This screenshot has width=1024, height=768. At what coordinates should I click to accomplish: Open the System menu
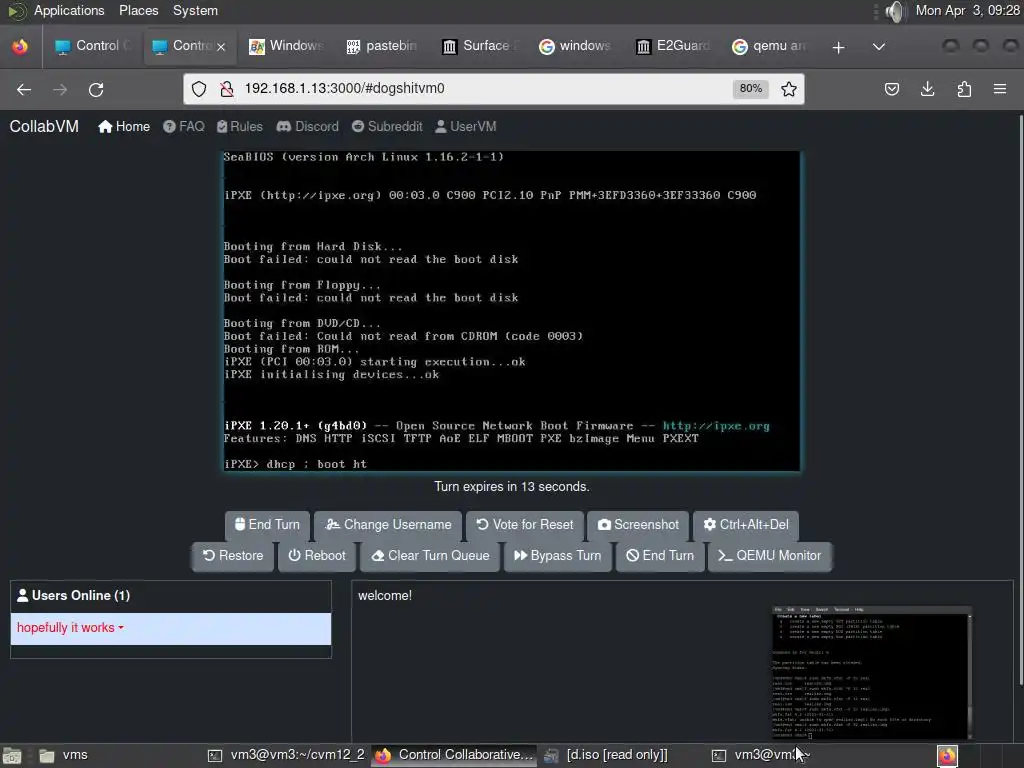(195, 10)
